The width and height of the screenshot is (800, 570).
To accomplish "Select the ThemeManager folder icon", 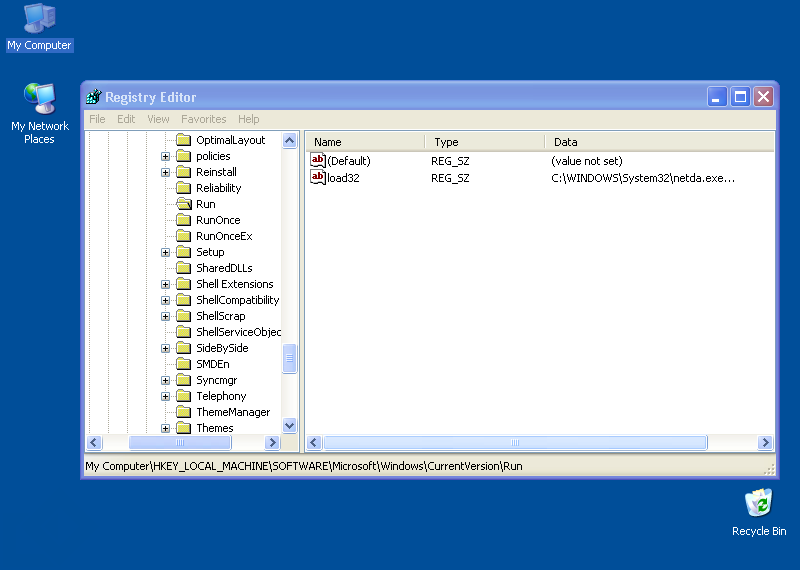I will click(184, 412).
